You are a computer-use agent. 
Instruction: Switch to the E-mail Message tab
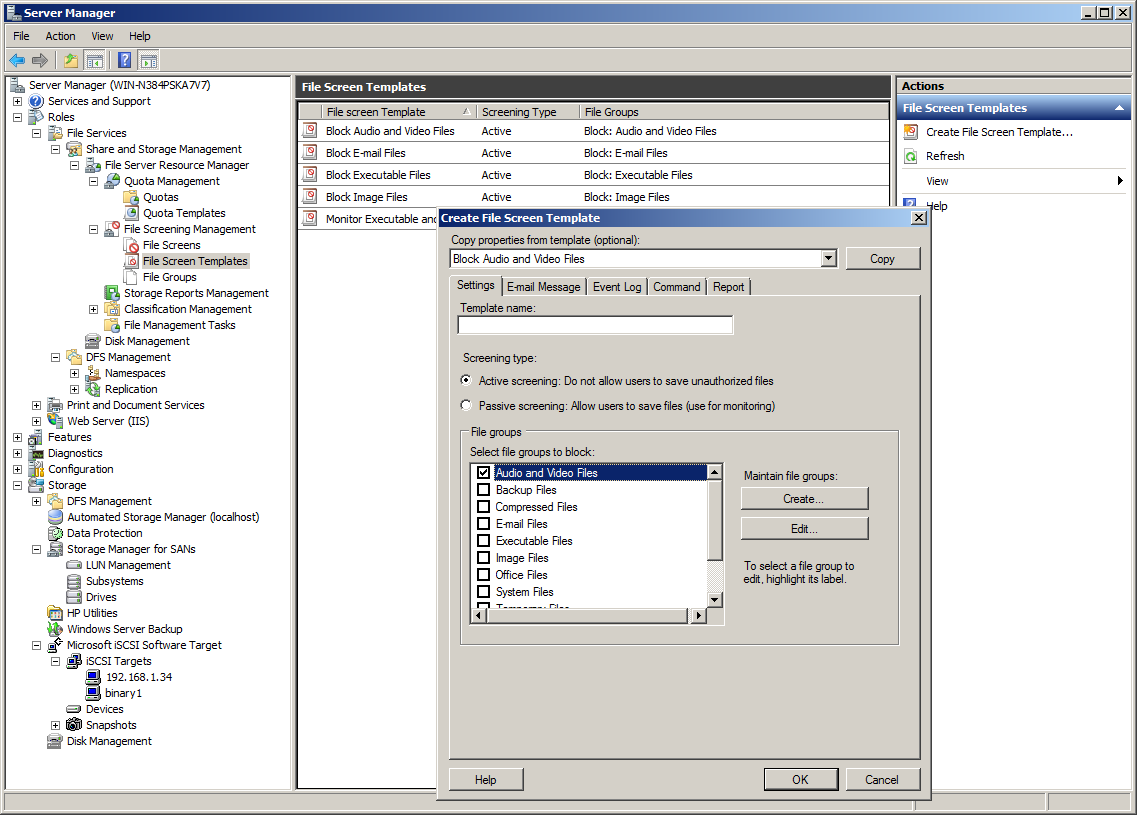(544, 287)
